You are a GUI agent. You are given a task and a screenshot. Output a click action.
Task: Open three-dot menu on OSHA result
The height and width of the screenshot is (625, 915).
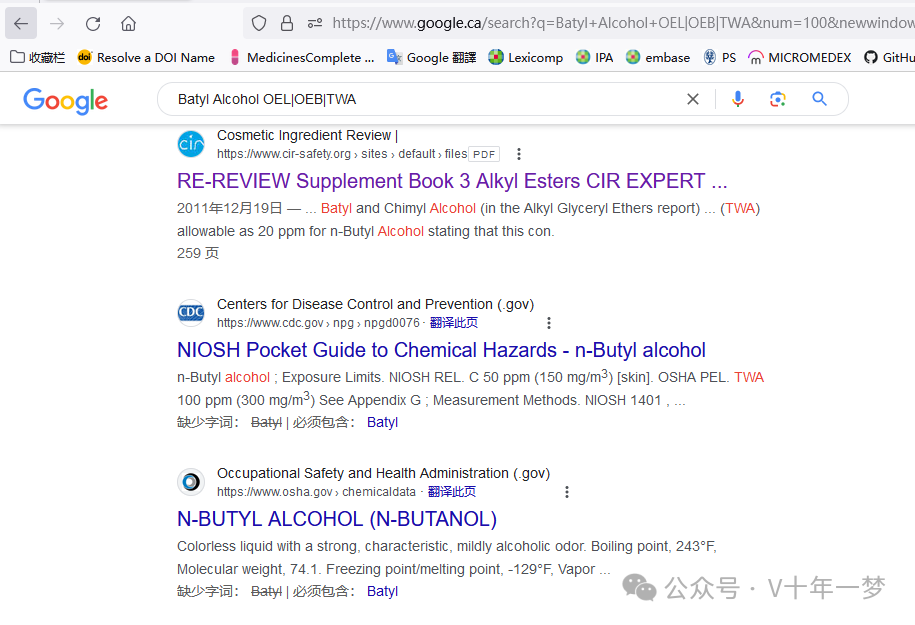click(x=566, y=491)
